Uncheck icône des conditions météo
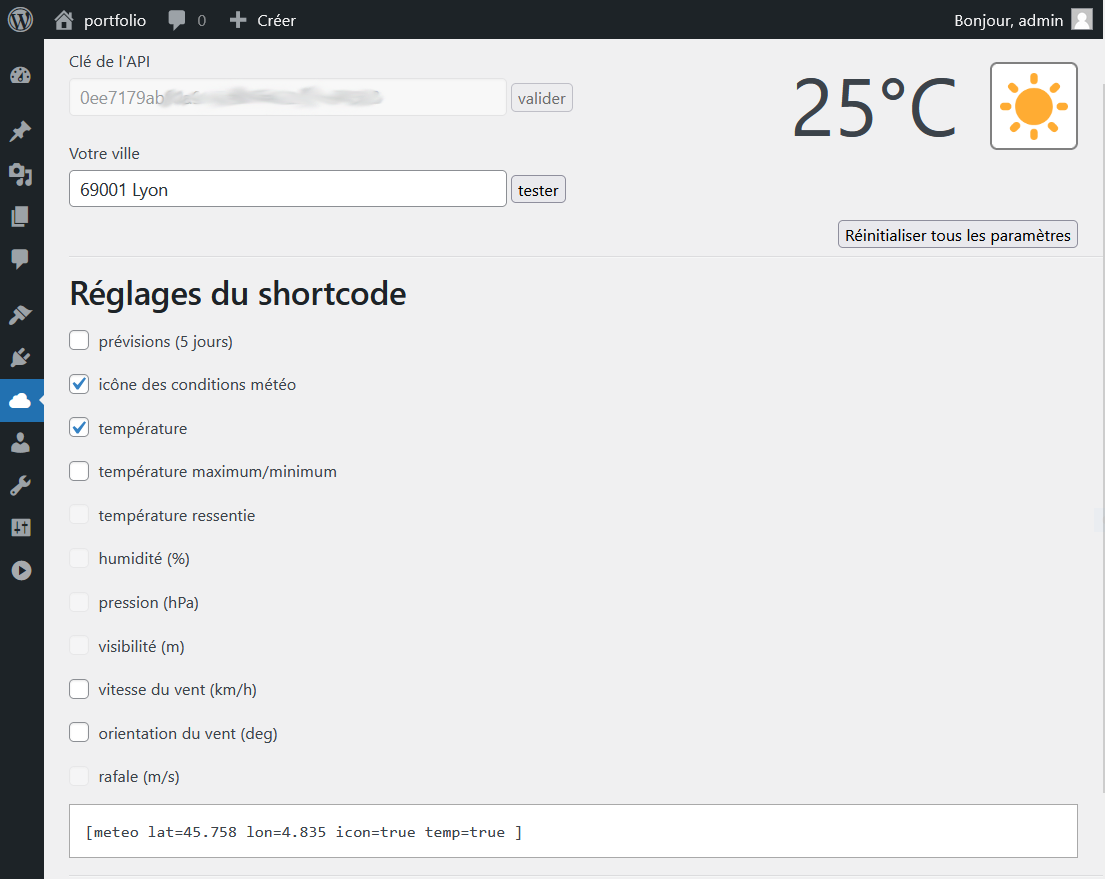 click(79, 384)
